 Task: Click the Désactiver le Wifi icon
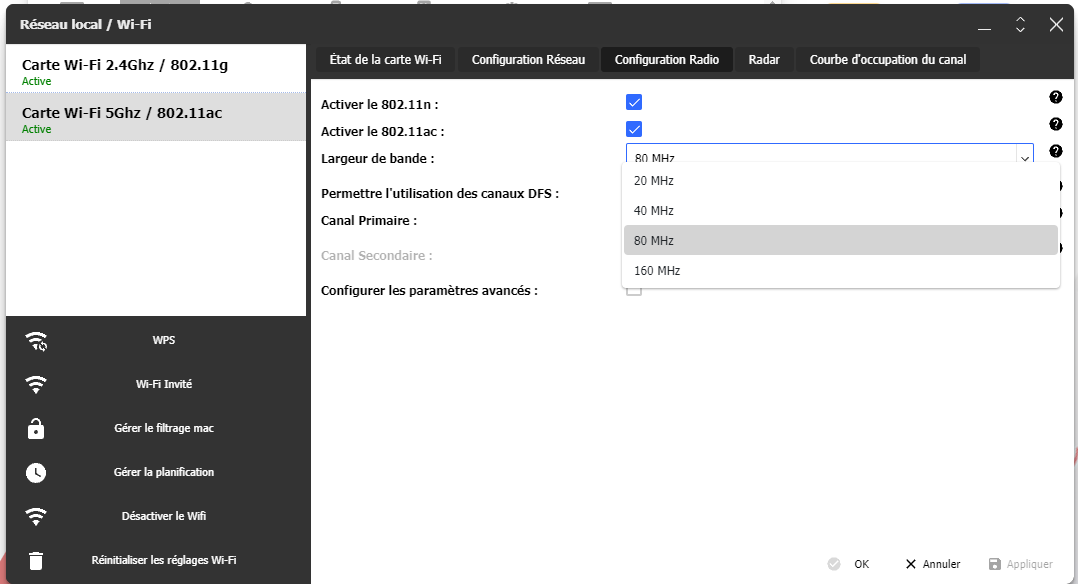coord(36,517)
